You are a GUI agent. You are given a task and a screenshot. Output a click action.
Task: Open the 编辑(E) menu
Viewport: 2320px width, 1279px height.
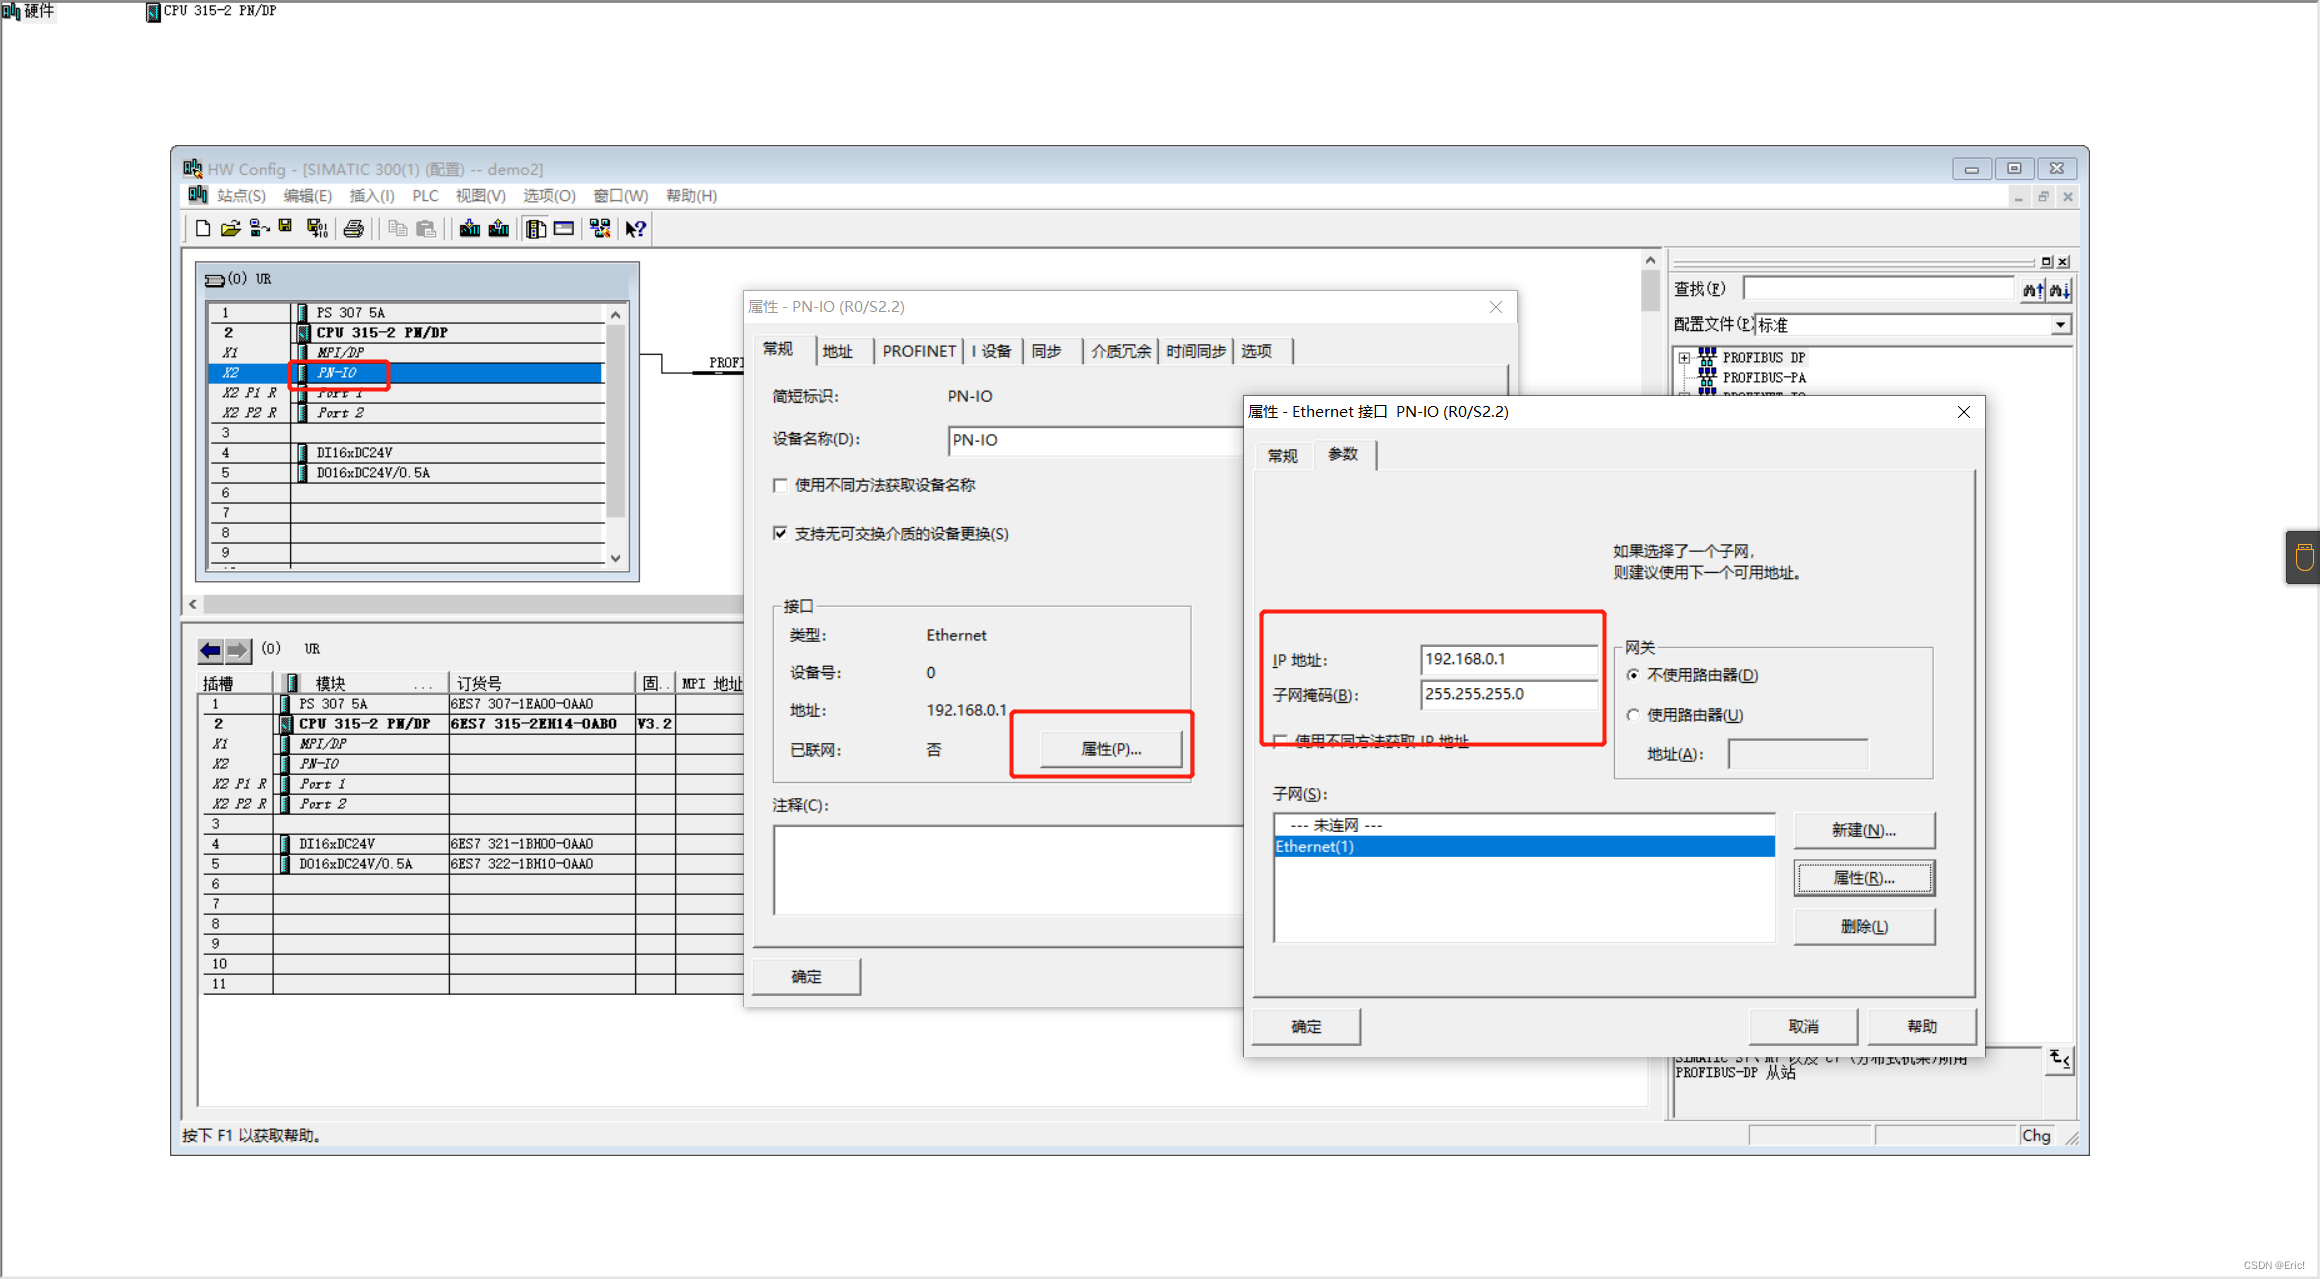click(x=307, y=196)
